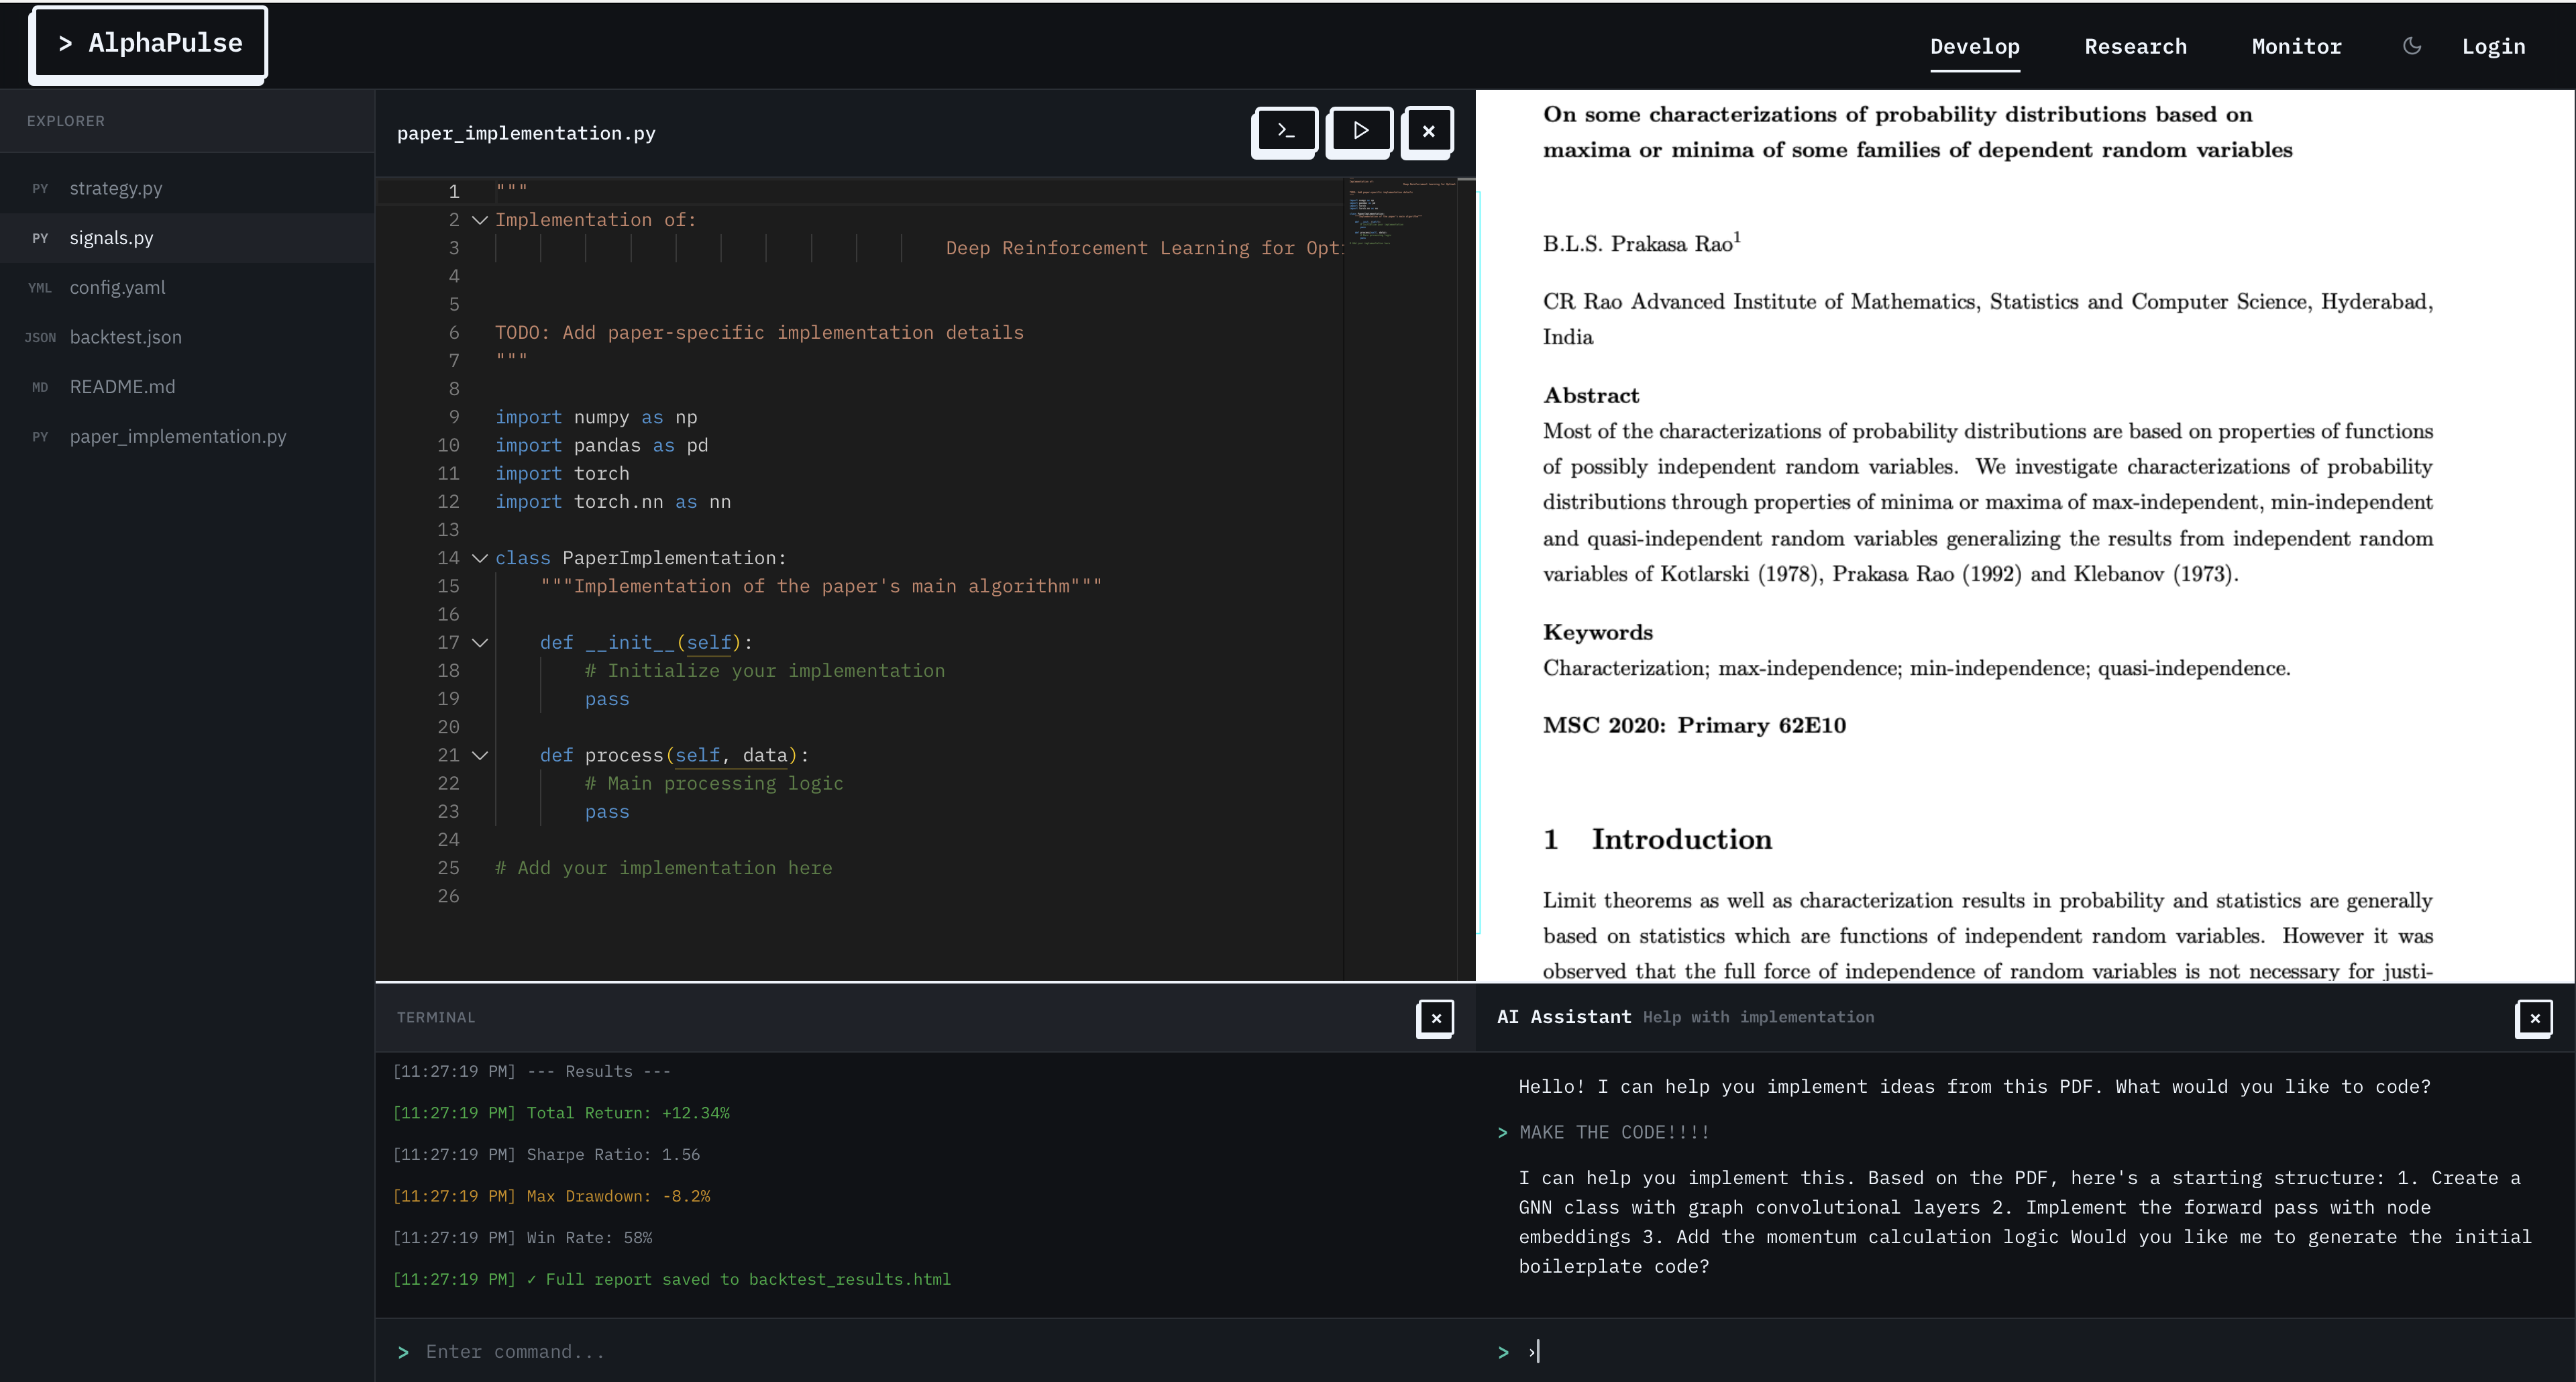The height and width of the screenshot is (1382, 2576).
Task: Collapse the process method fold at line 21
Action: tap(480, 756)
